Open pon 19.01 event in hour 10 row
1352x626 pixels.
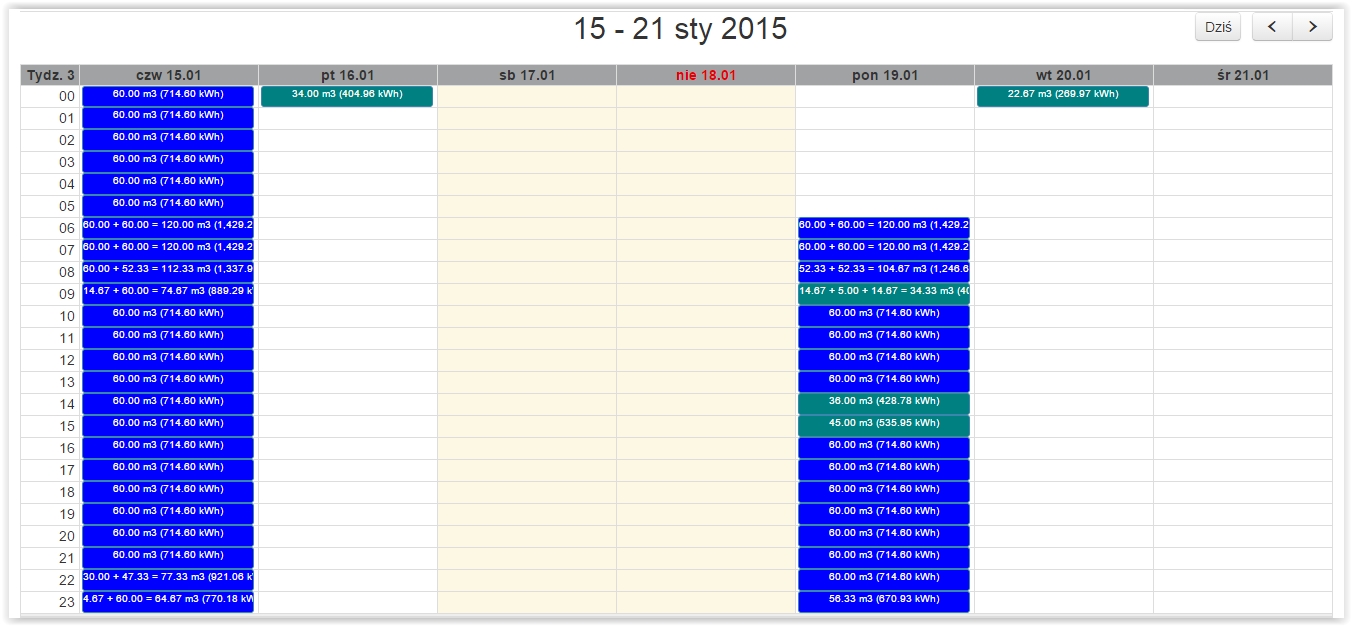coord(884,316)
